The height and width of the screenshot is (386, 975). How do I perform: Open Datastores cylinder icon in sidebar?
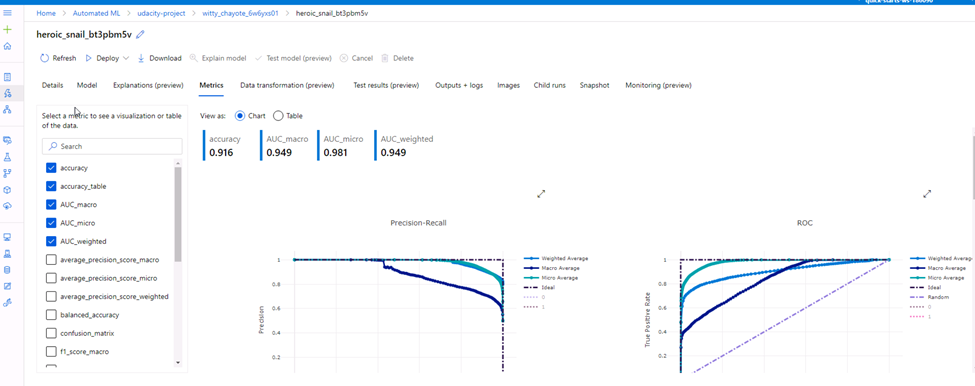(7, 270)
